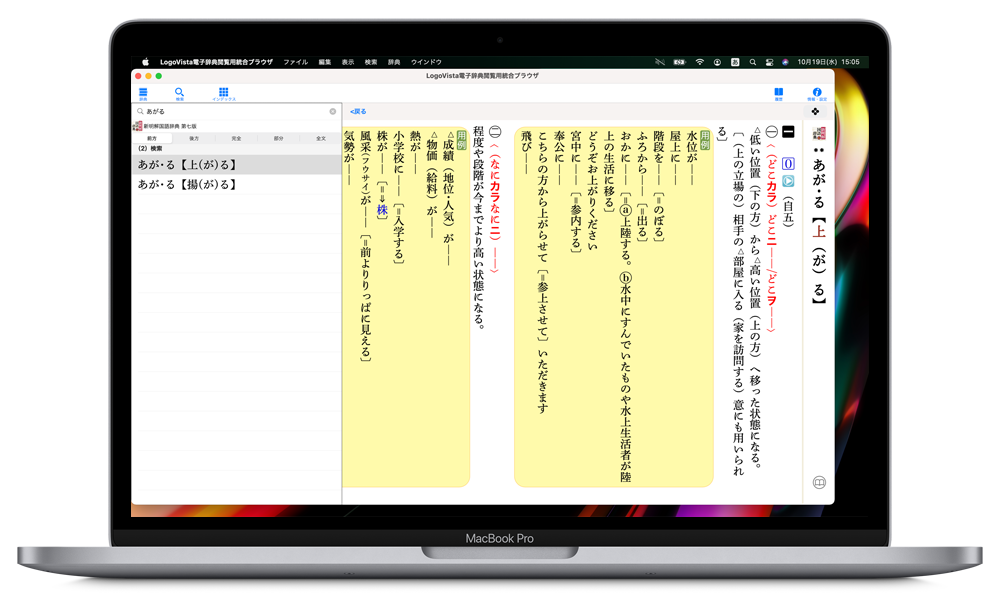
Task: Click the 新明解国語辞典 cover icon in the sidebar
Action: pos(137,126)
